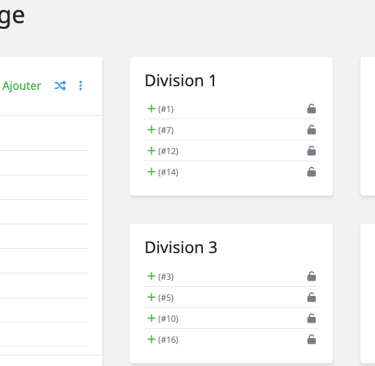Add participant to slot #3
The image size is (375, 366).
(x=151, y=276)
